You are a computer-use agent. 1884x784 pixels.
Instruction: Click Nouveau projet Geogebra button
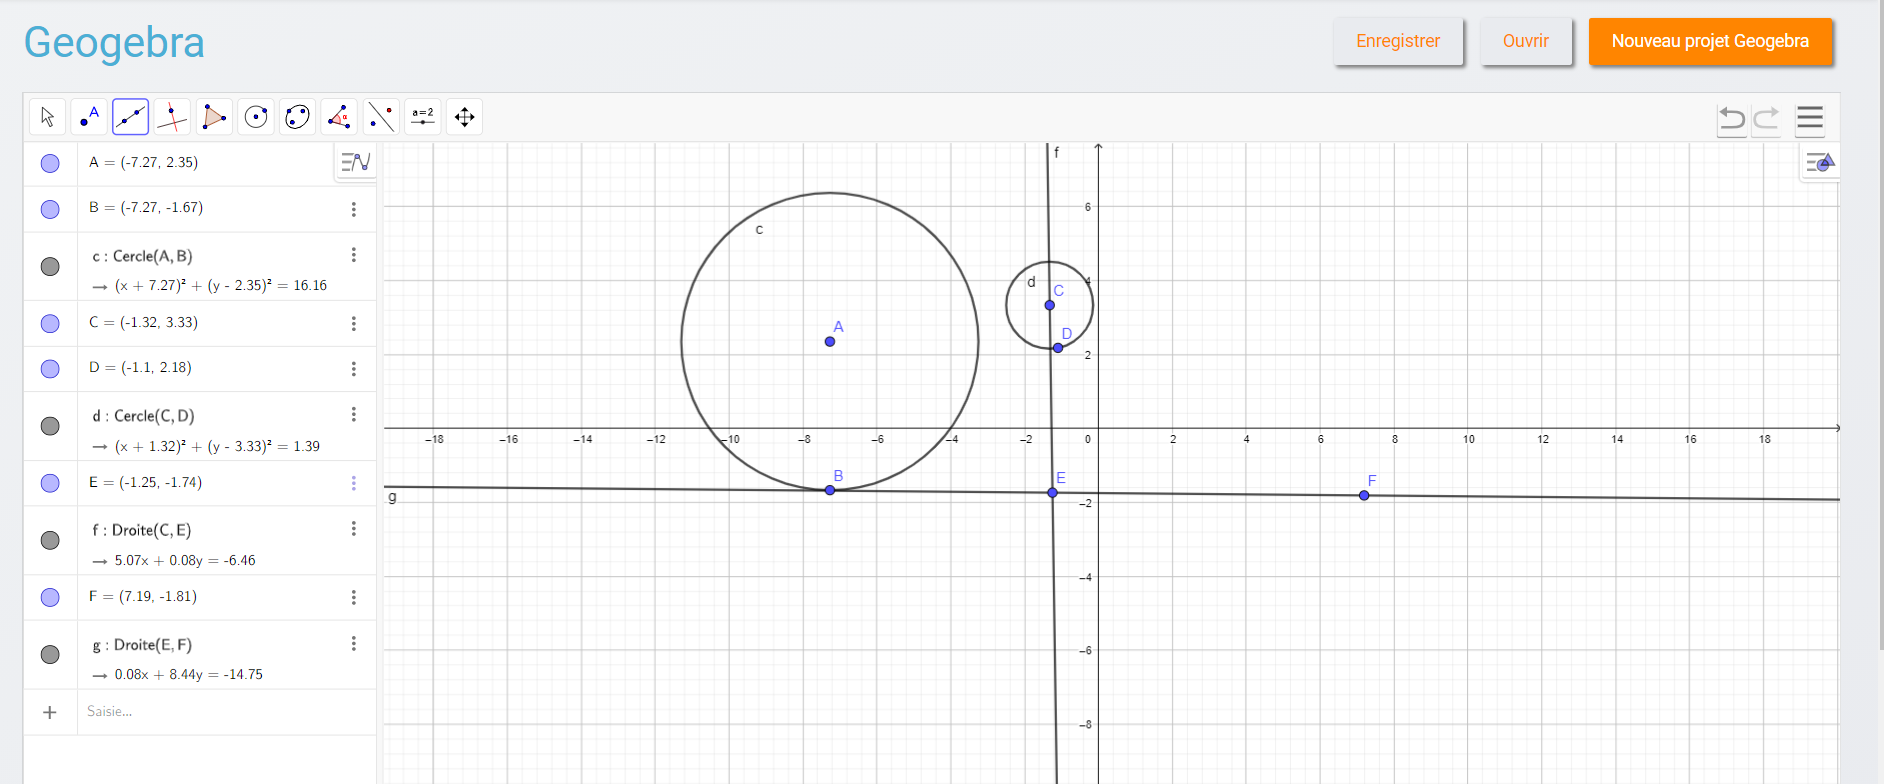pyautogui.click(x=1709, y=41)
